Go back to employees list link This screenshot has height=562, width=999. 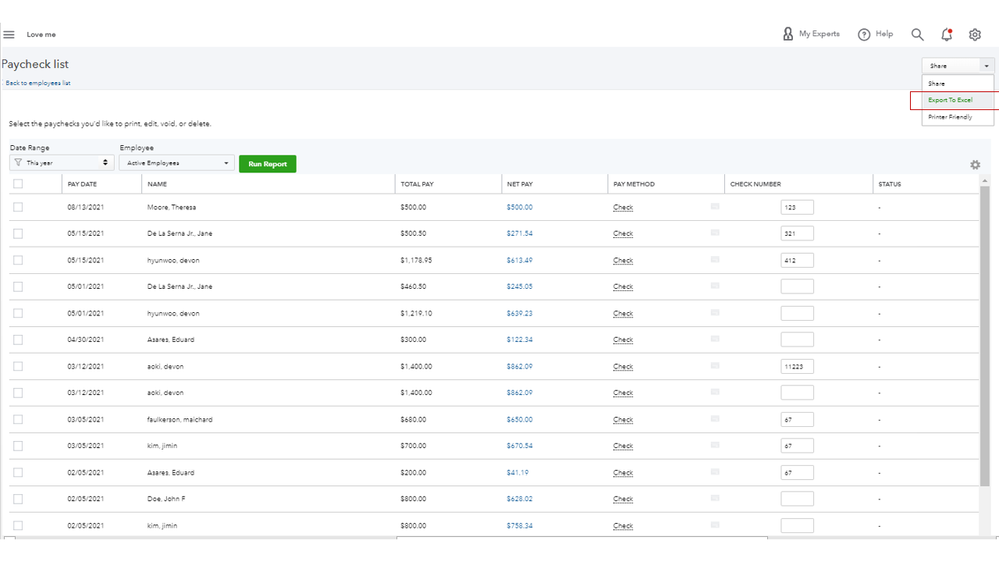coord(38,83)
